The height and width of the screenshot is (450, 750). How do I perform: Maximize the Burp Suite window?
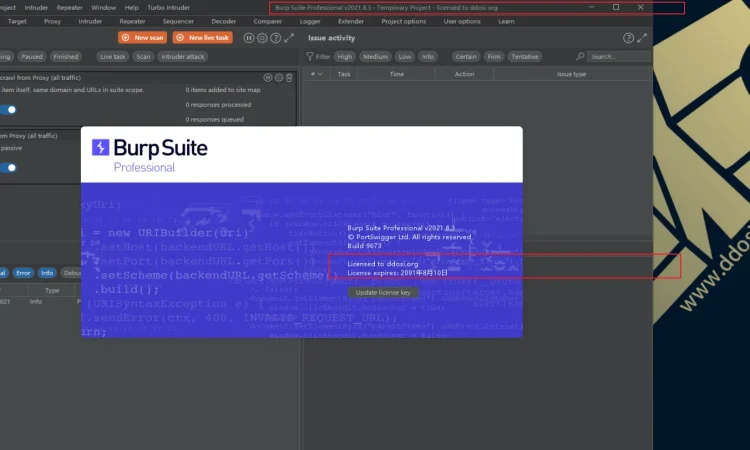pos(616,7)
